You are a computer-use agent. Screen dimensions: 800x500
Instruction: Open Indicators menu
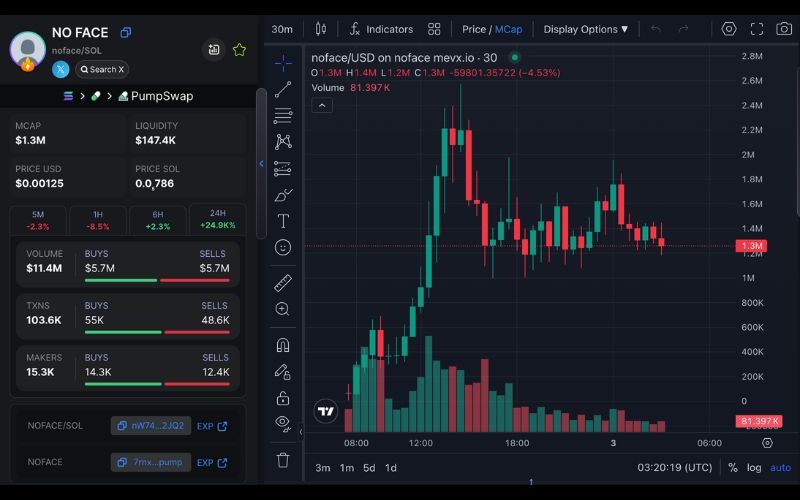(x=381, y=29)
